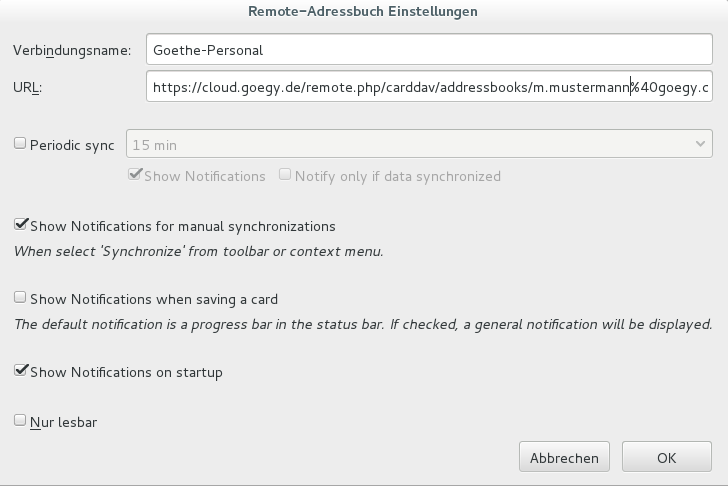Click the greyed-out Show Notifications checkbox
This screenshot has width=728, height=486.
point(135,175)
